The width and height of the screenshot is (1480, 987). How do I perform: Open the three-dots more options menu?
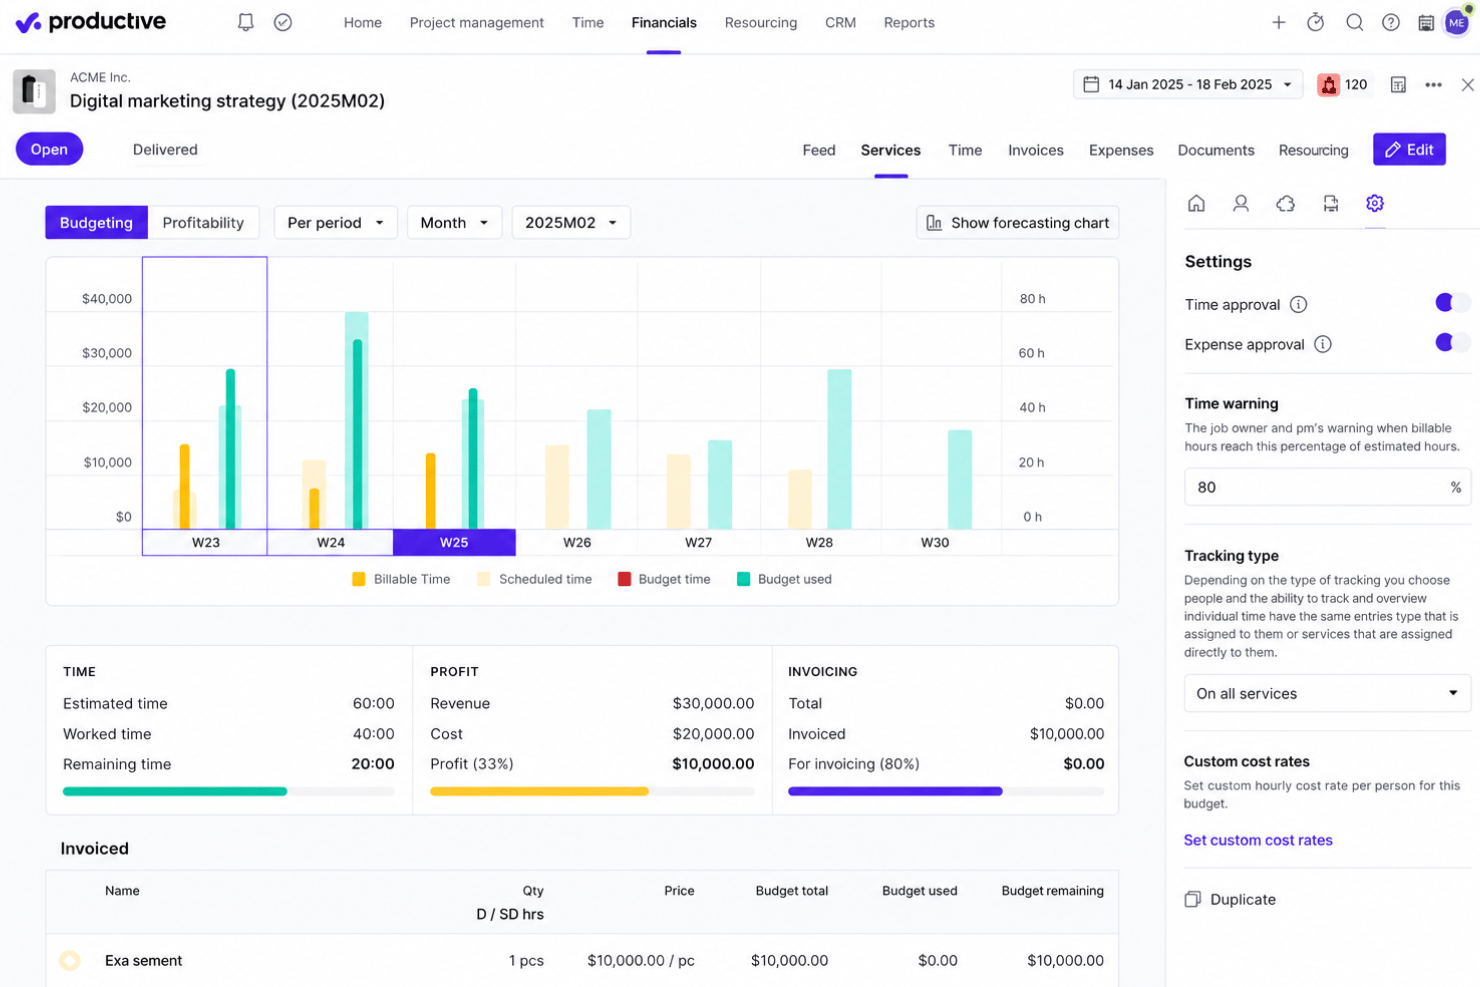(1433, 85)
